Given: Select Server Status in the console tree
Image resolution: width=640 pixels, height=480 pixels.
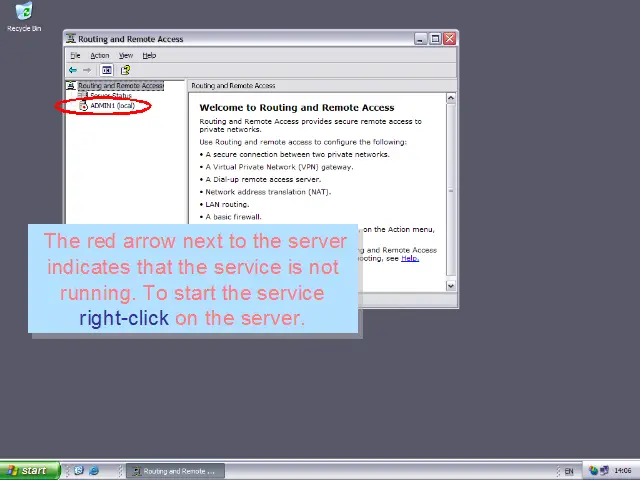Looking at the screenshot, I should [110, 96].
